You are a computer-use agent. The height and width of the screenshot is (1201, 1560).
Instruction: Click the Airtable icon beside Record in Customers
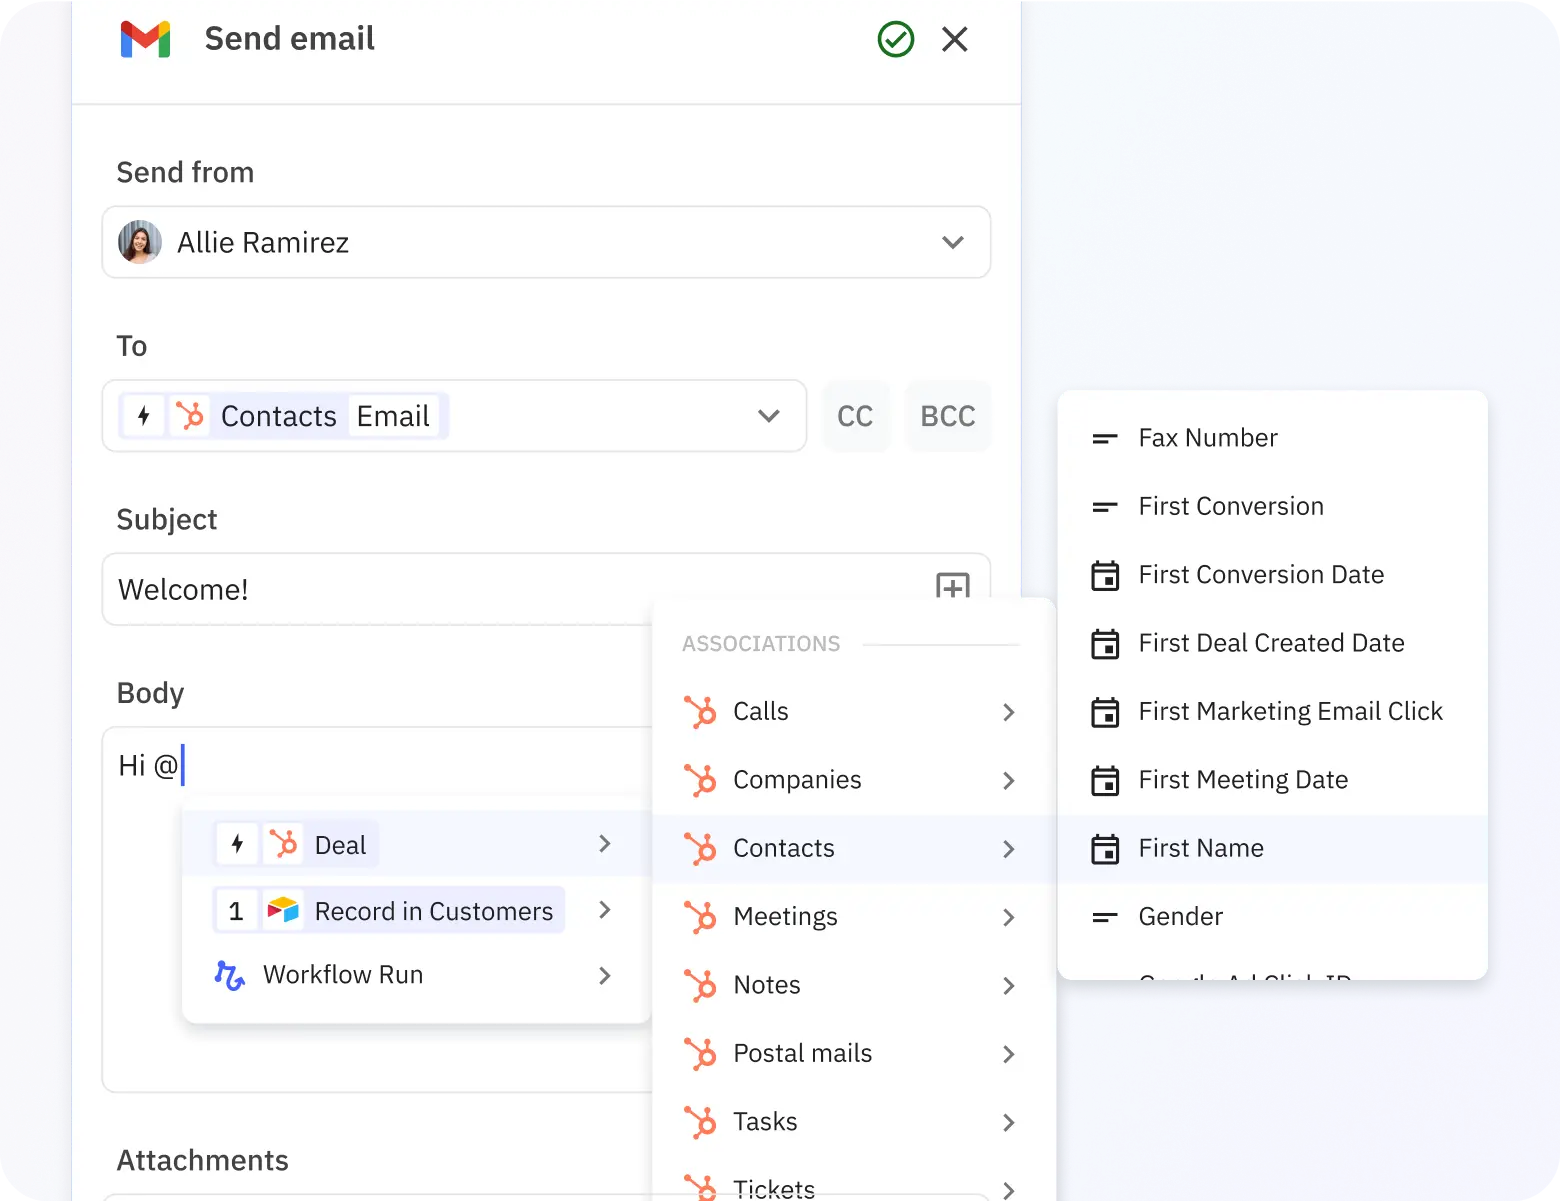[283, 910]
